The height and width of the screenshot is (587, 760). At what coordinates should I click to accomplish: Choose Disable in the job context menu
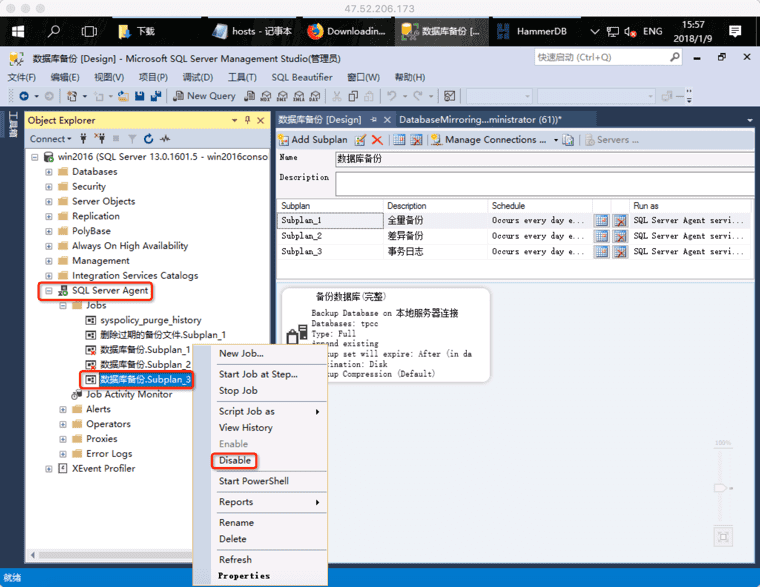click(235, 460)
